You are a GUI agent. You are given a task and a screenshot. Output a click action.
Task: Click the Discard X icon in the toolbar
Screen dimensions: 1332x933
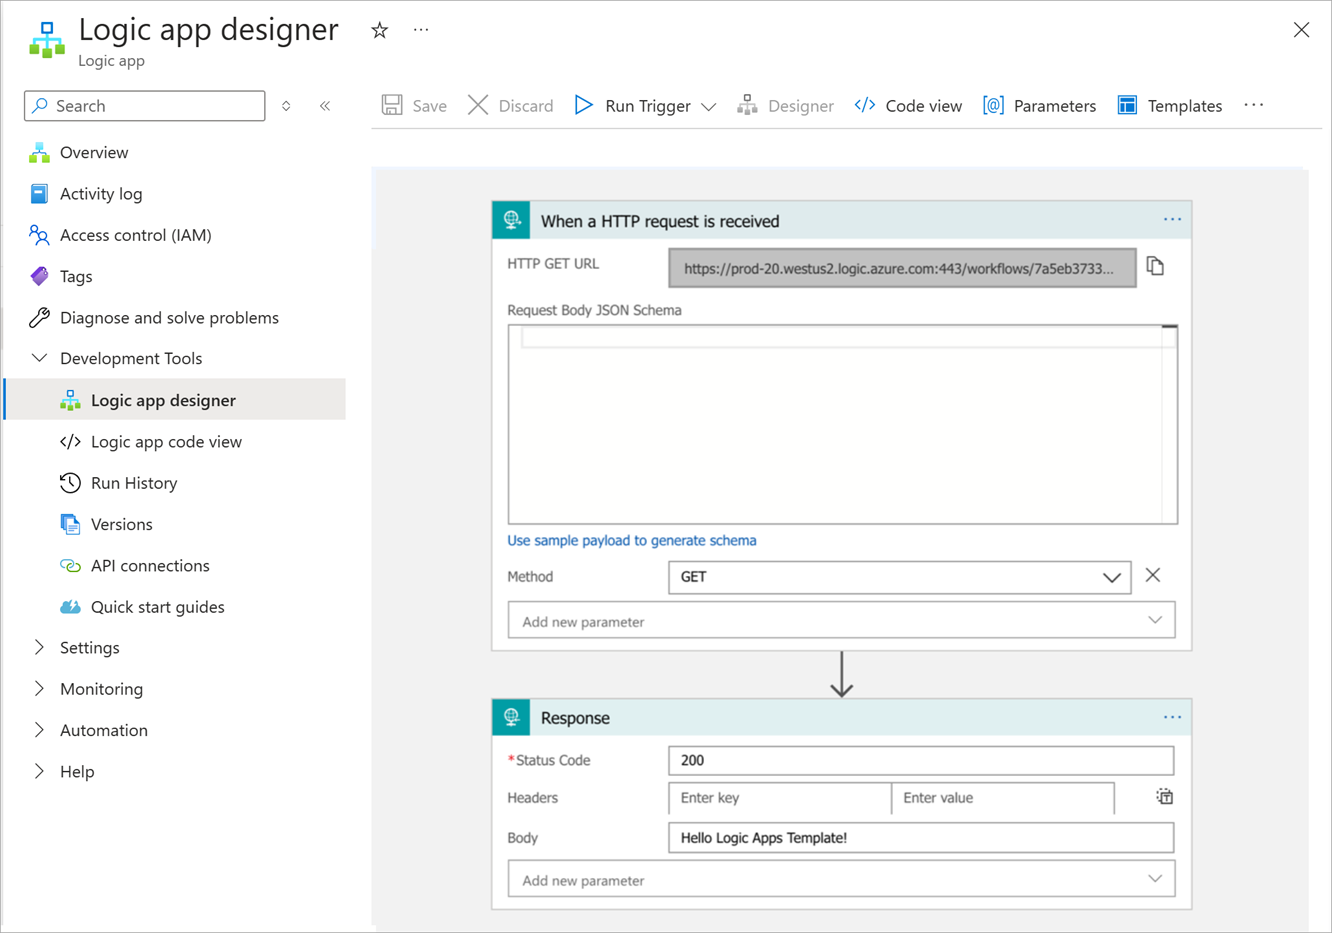478,105
